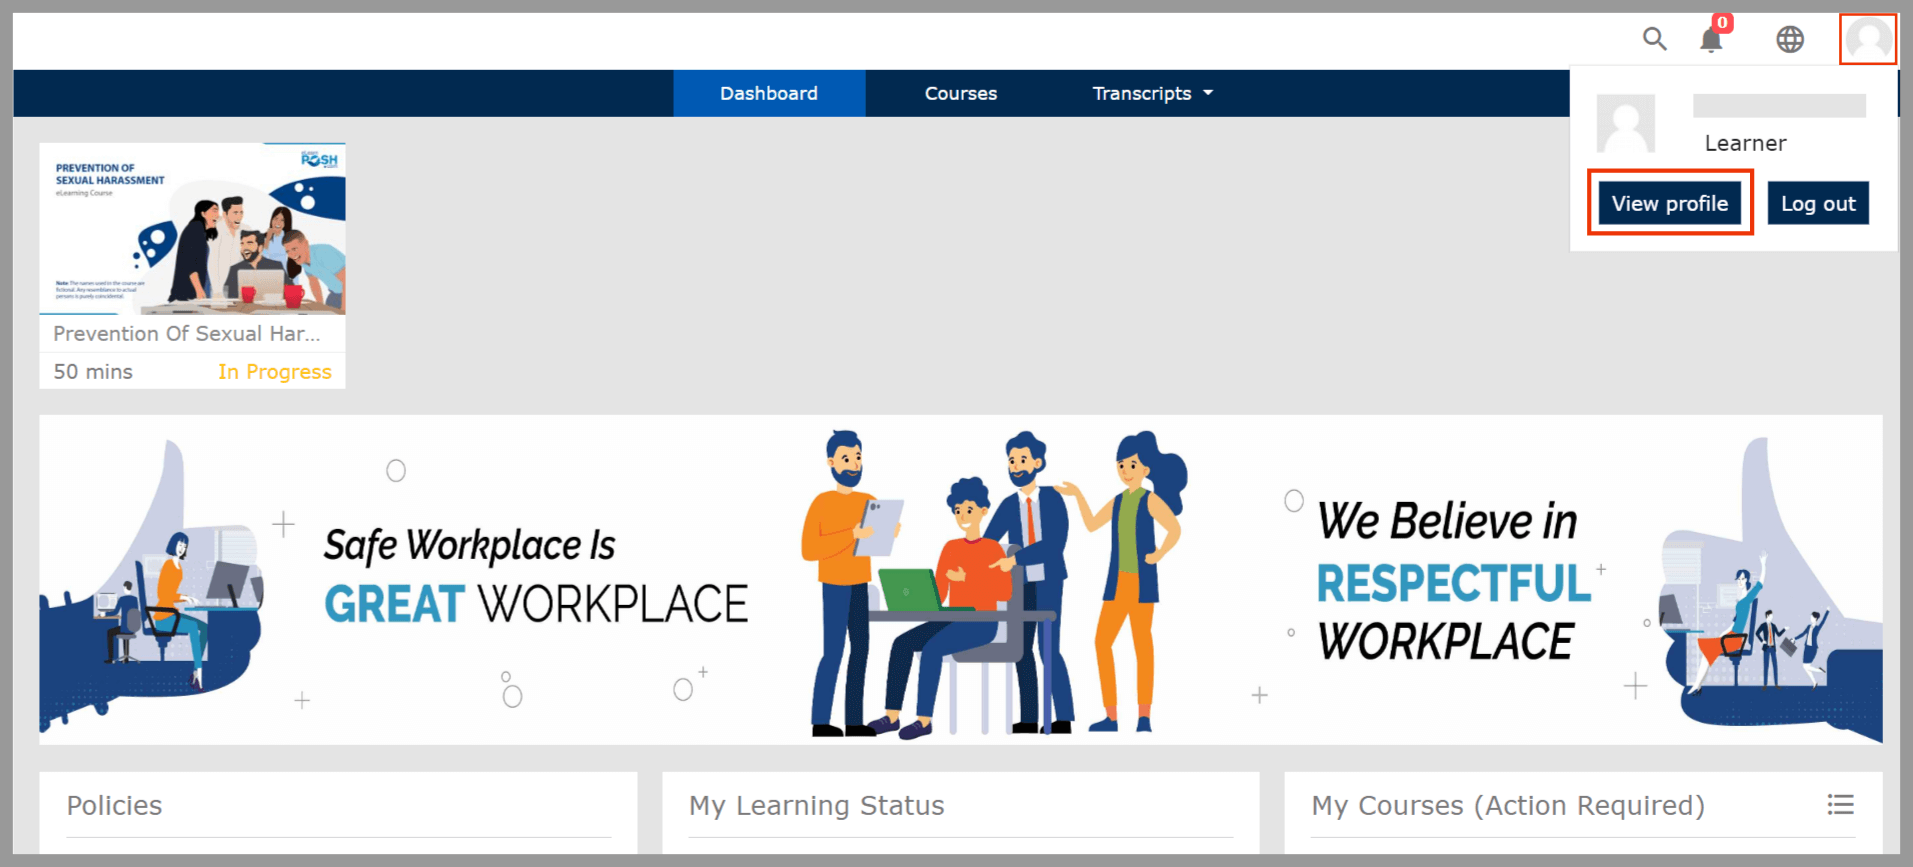Click the red notification count badge
This screenshot has width=1913, height=867.
(x=1722, y=22)
